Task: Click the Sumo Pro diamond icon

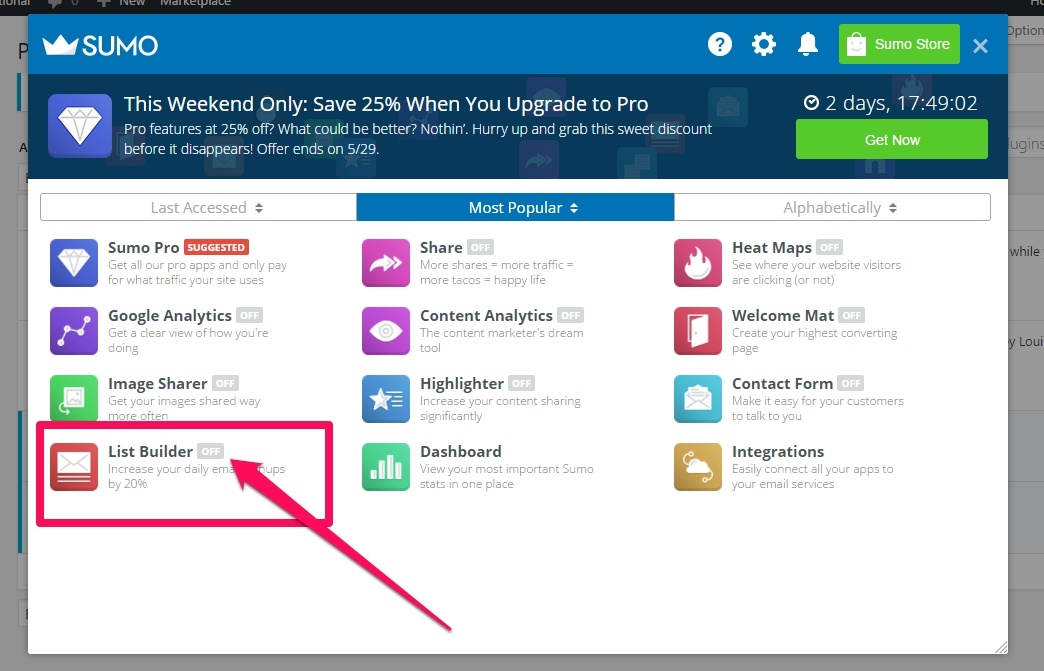Action: (74, 263)
